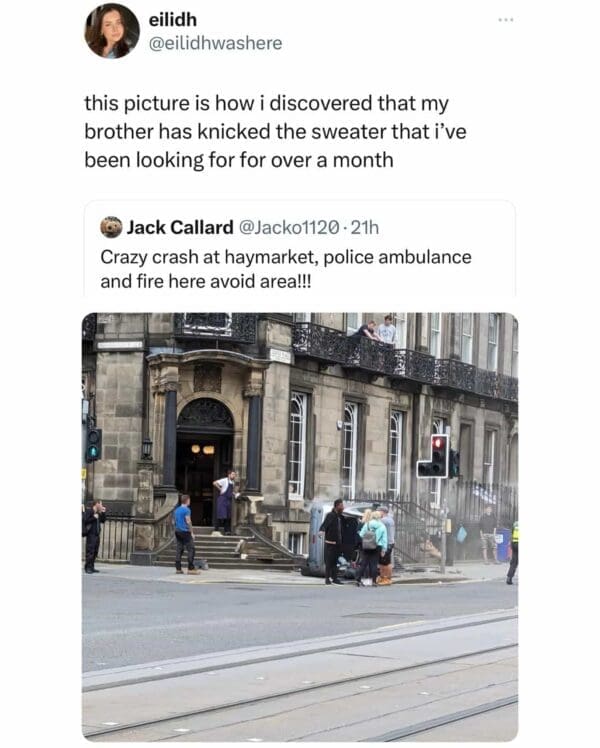Viewport: 600px width, 748px height.
Task: Tap the two people leaning over the balcony
Action: (375, 330)
